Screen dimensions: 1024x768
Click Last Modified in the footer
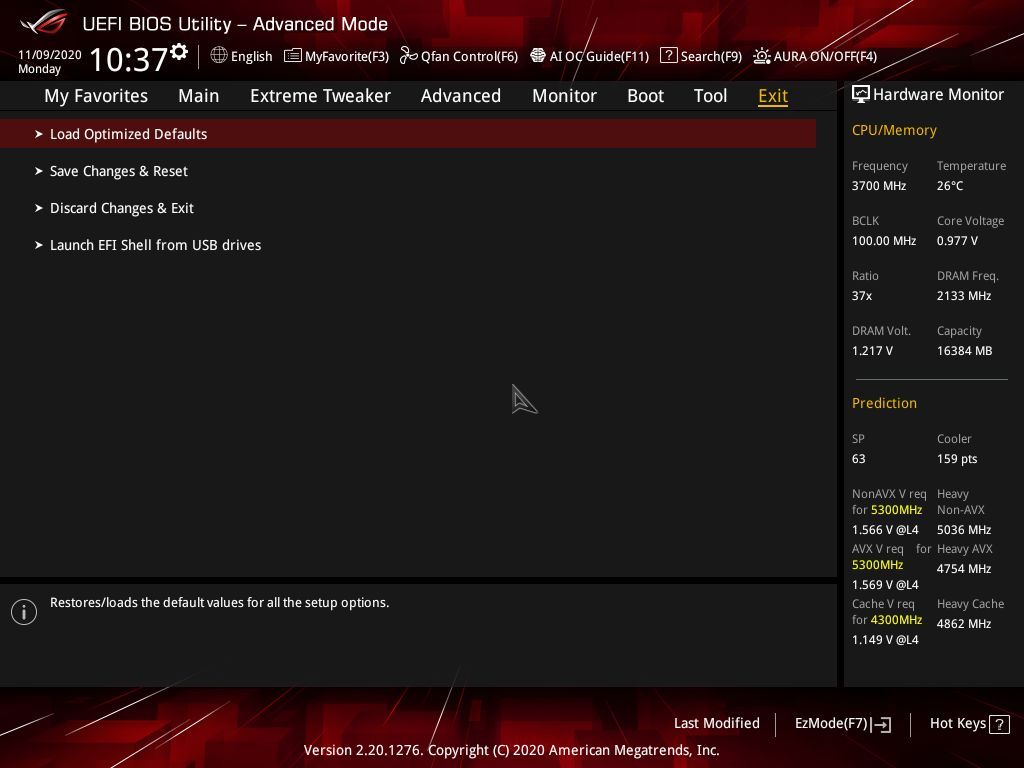point(716,724)
